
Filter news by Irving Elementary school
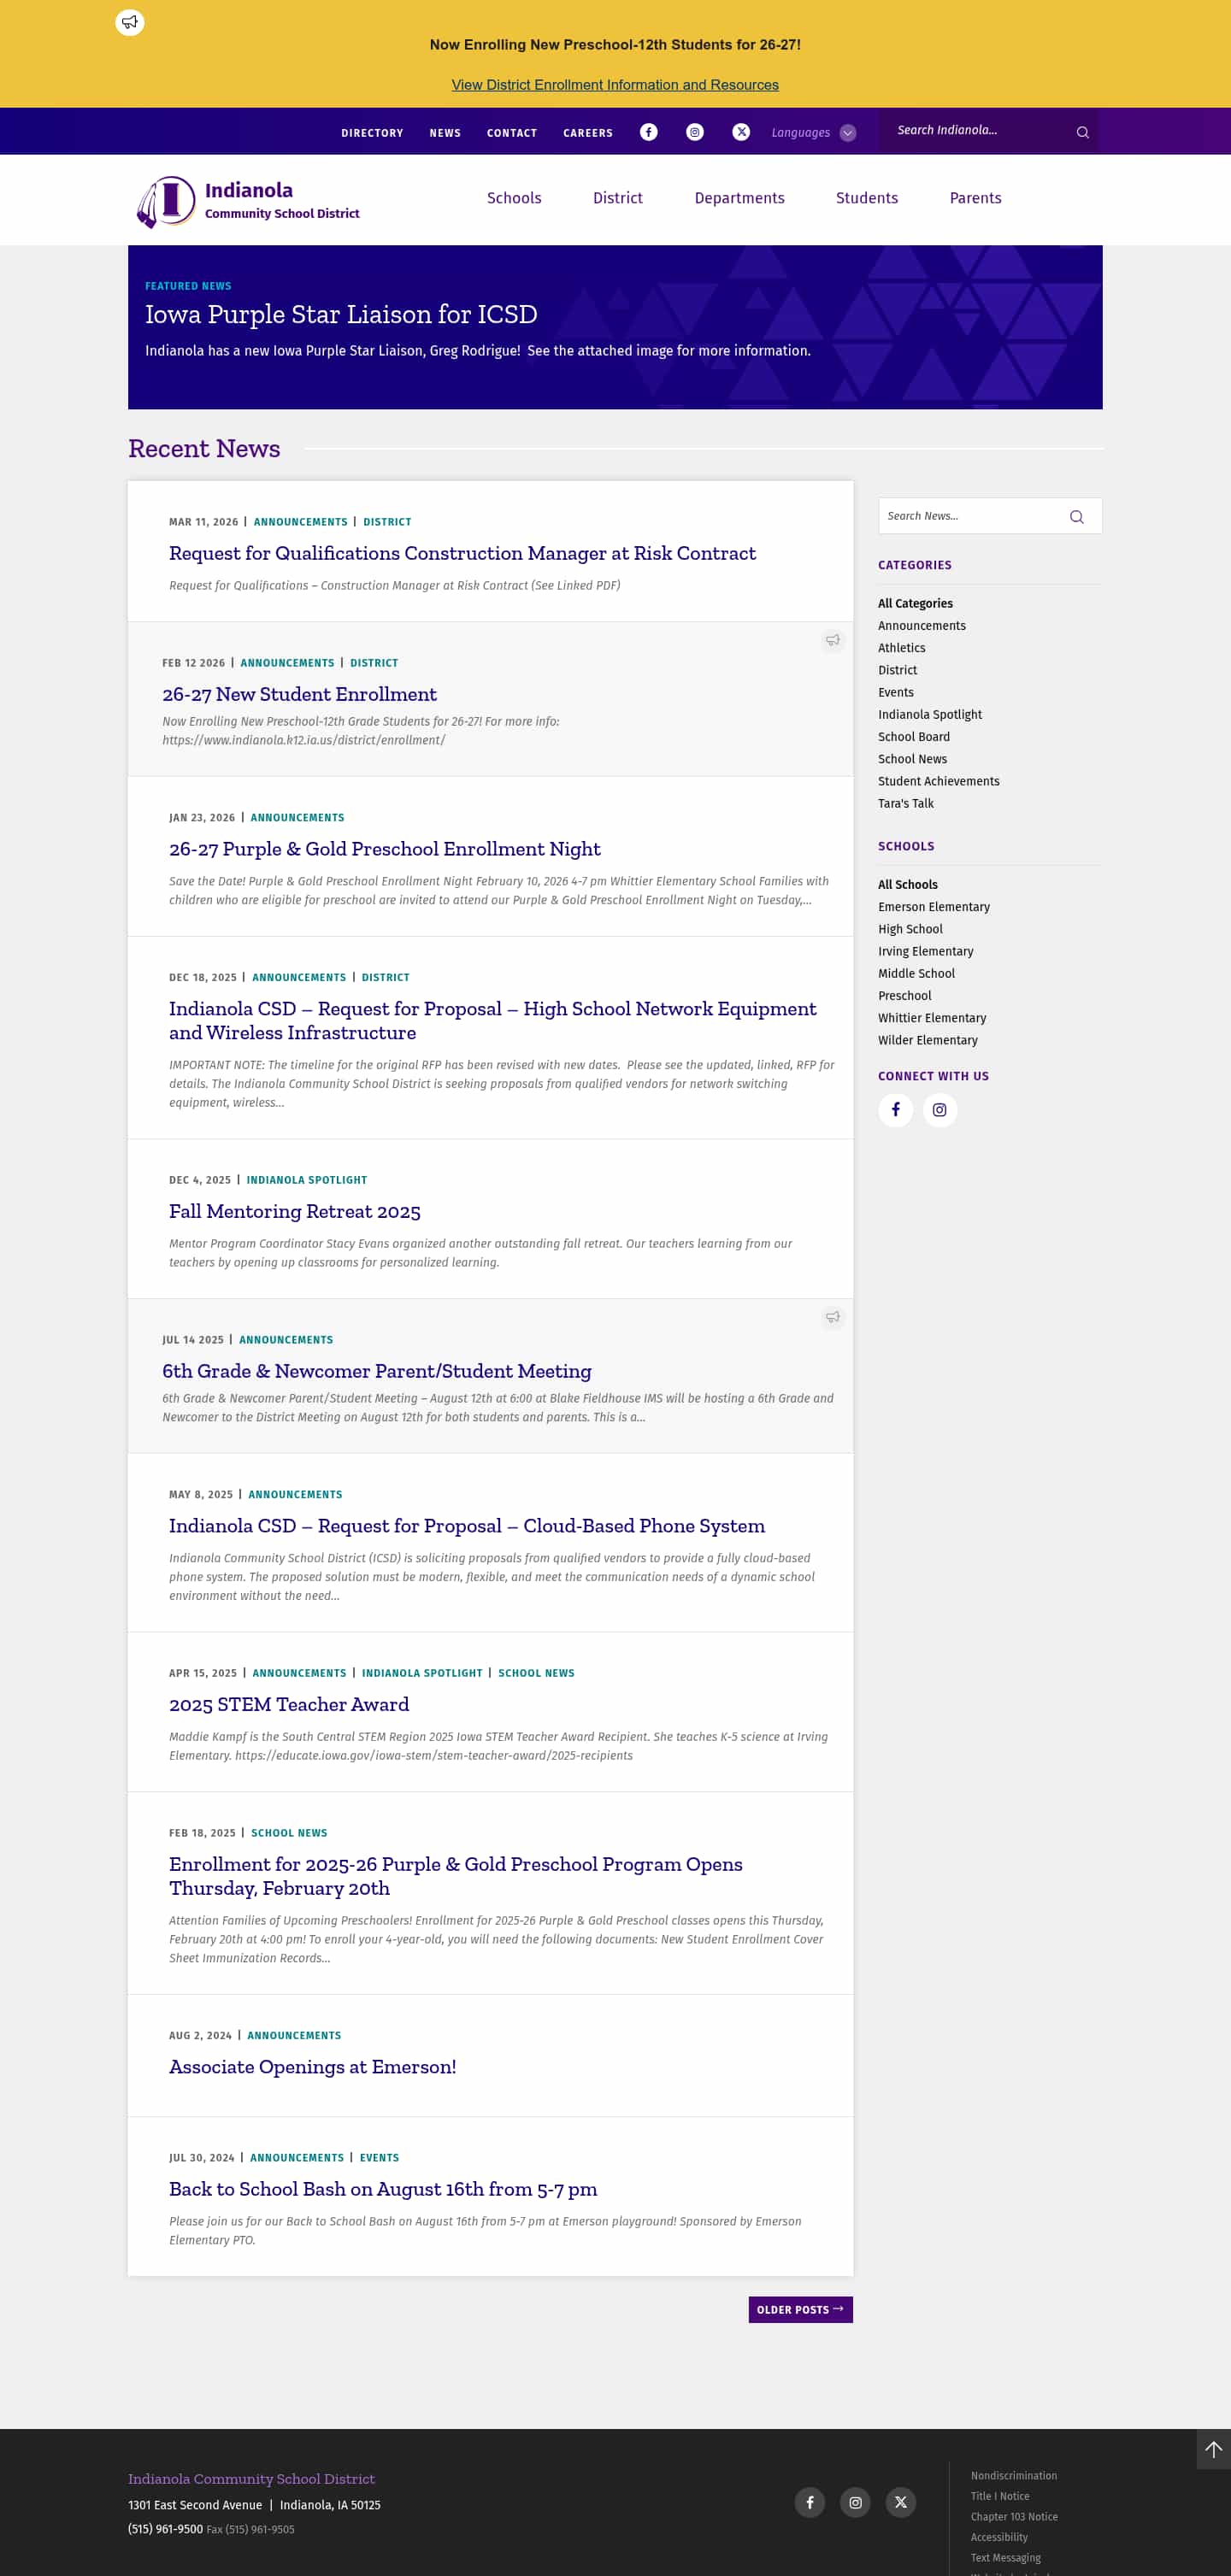(926, 951)
